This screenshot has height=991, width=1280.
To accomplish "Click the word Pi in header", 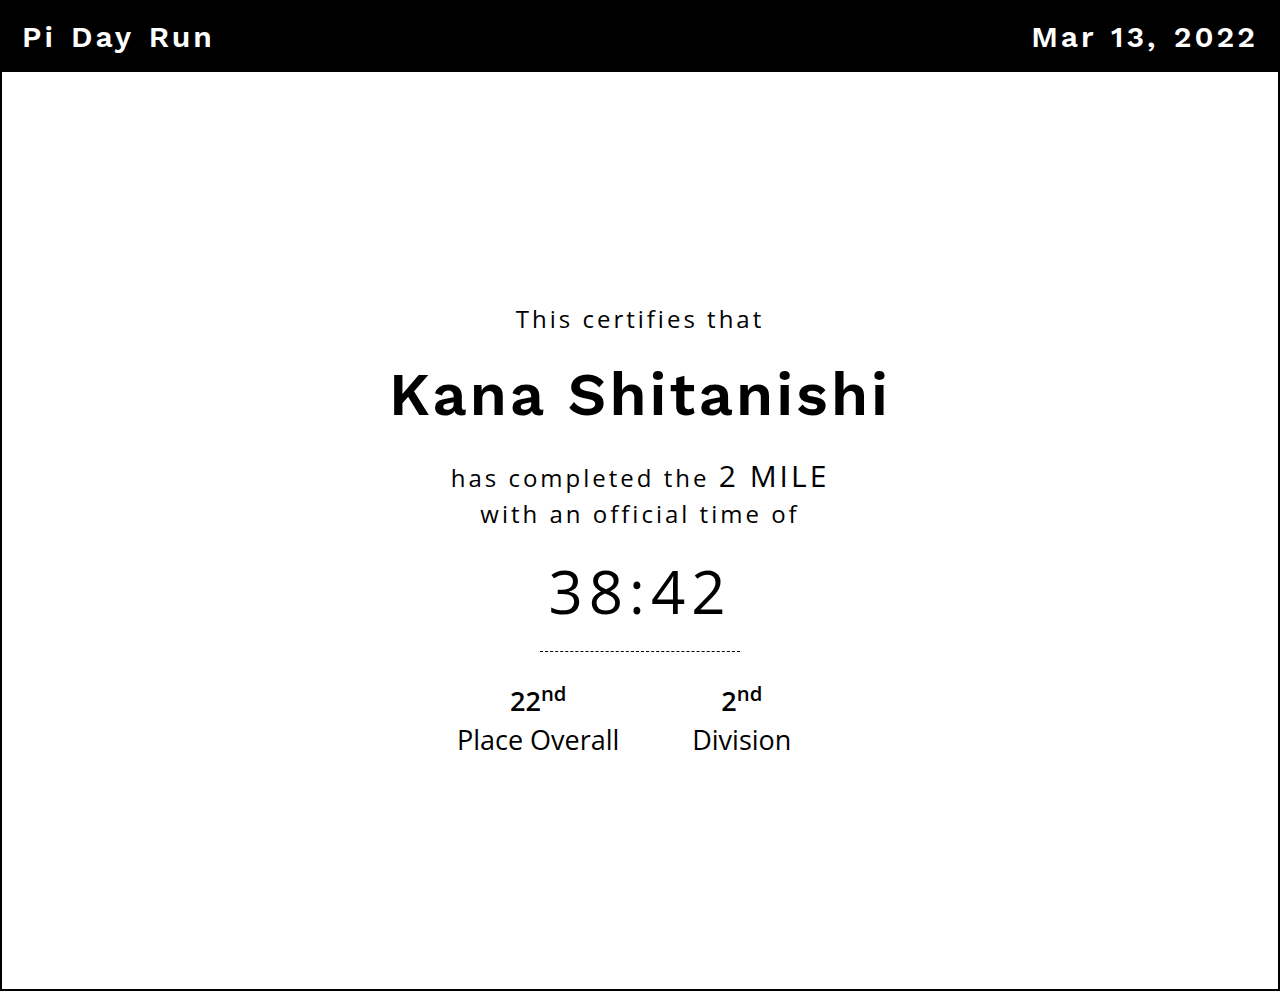I will point(38,38).
